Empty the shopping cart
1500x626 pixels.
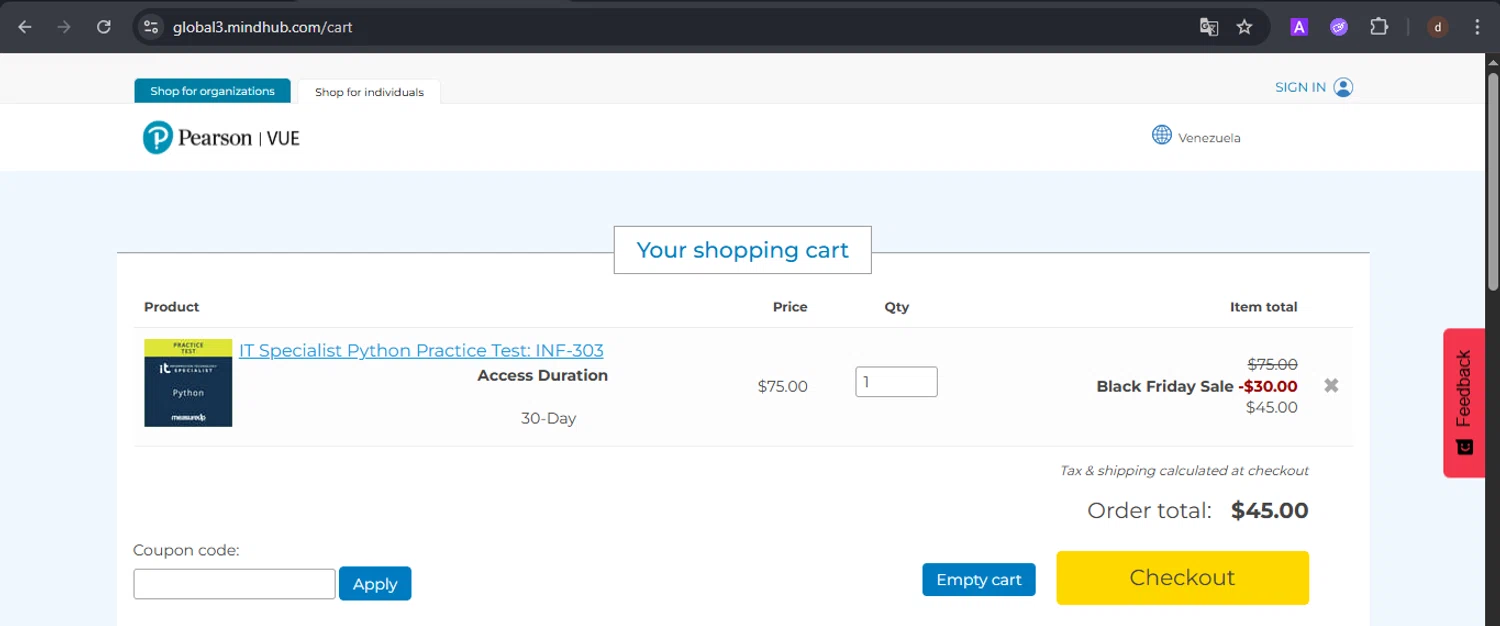pos(979,579)
